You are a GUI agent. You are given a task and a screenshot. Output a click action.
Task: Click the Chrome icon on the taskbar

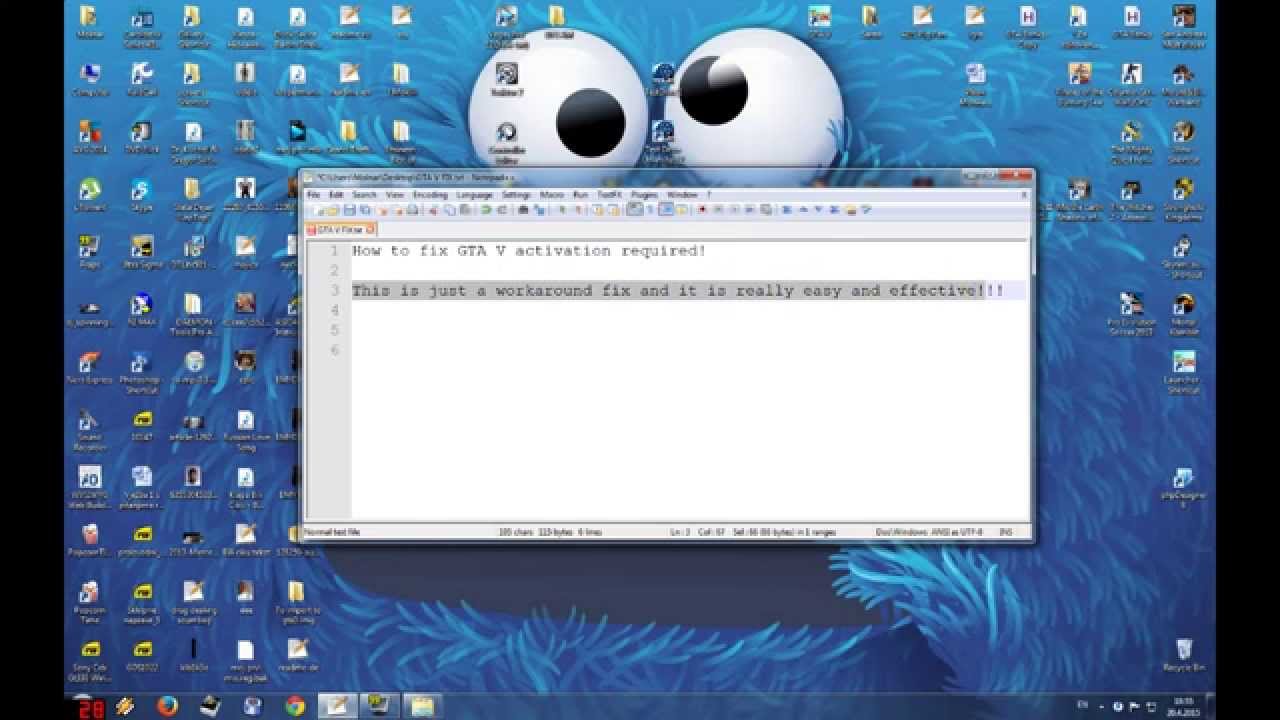point(295,706)
